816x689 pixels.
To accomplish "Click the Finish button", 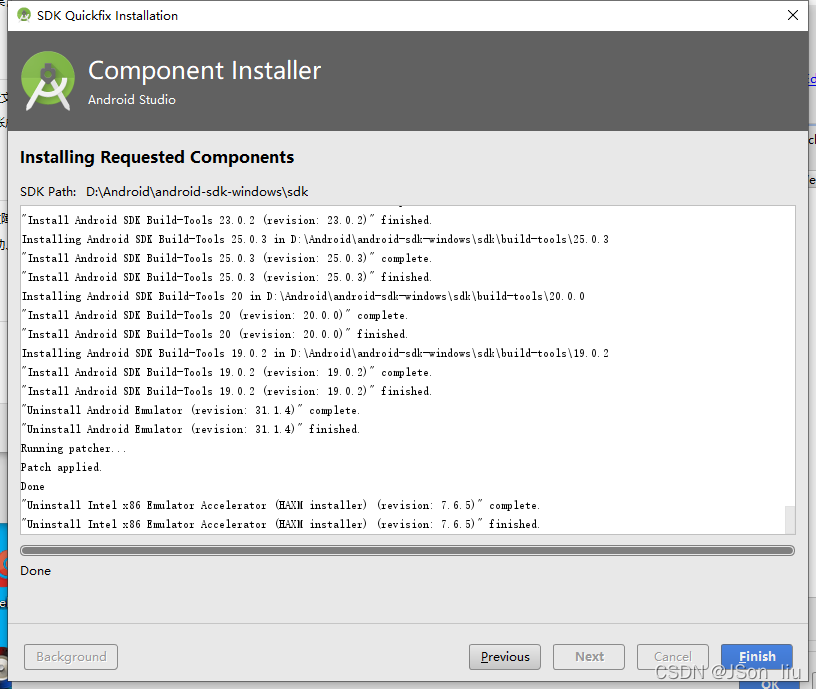I will point(757,657).
